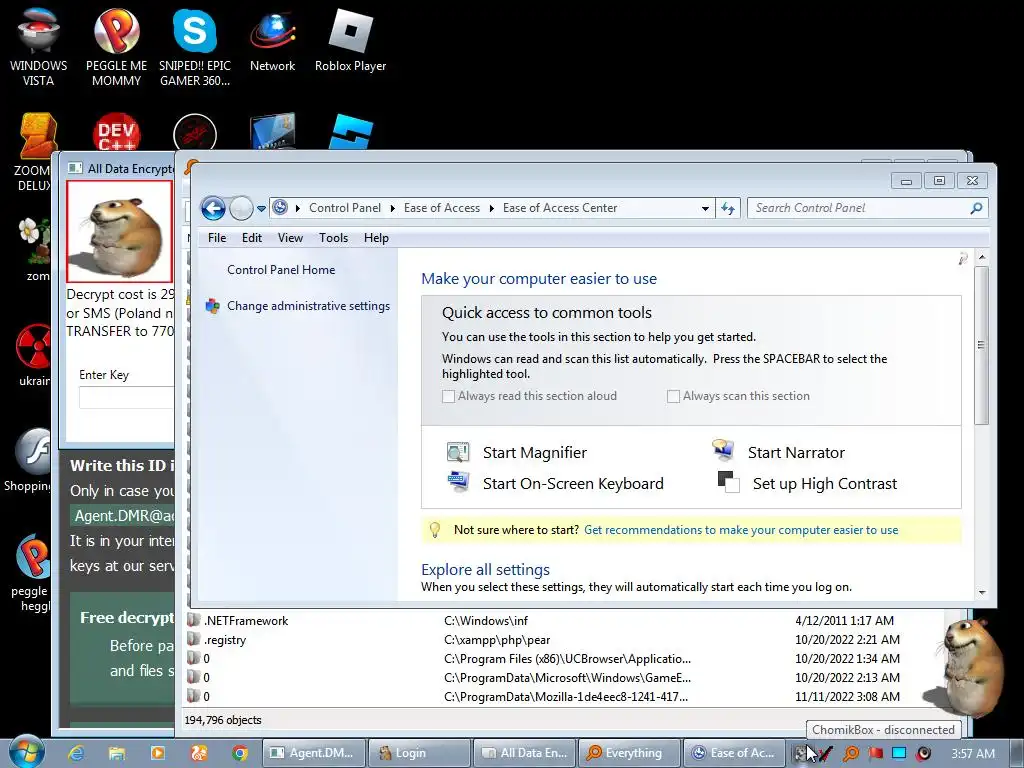
Task: Enable Always read this section aloud
Action: (x=448, y=396)
